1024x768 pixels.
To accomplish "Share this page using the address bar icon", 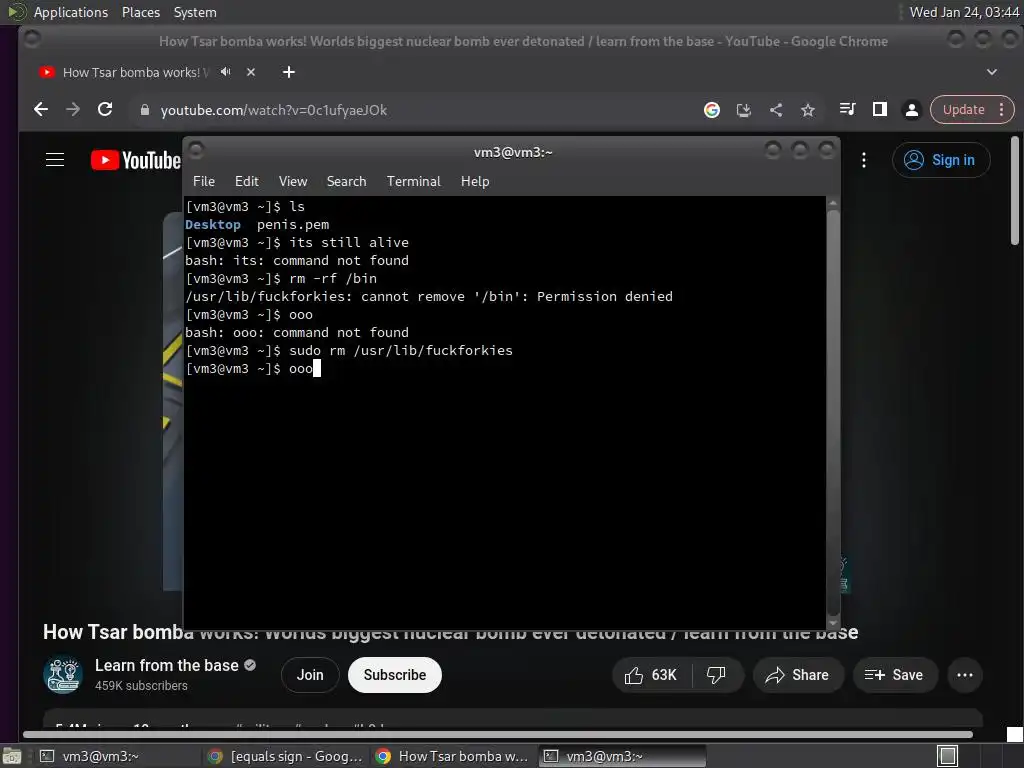I will pos(776,110).
